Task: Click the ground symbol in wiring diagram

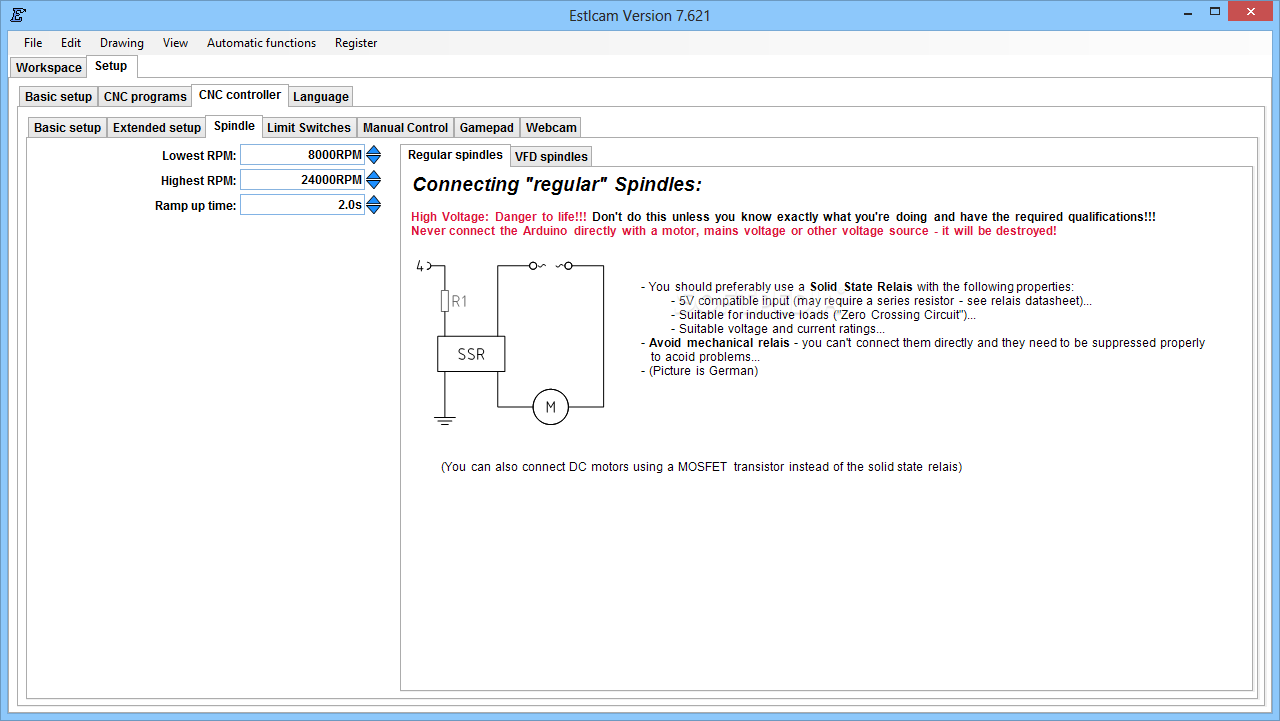Action: pyautogui.click(x=446, y=421)
